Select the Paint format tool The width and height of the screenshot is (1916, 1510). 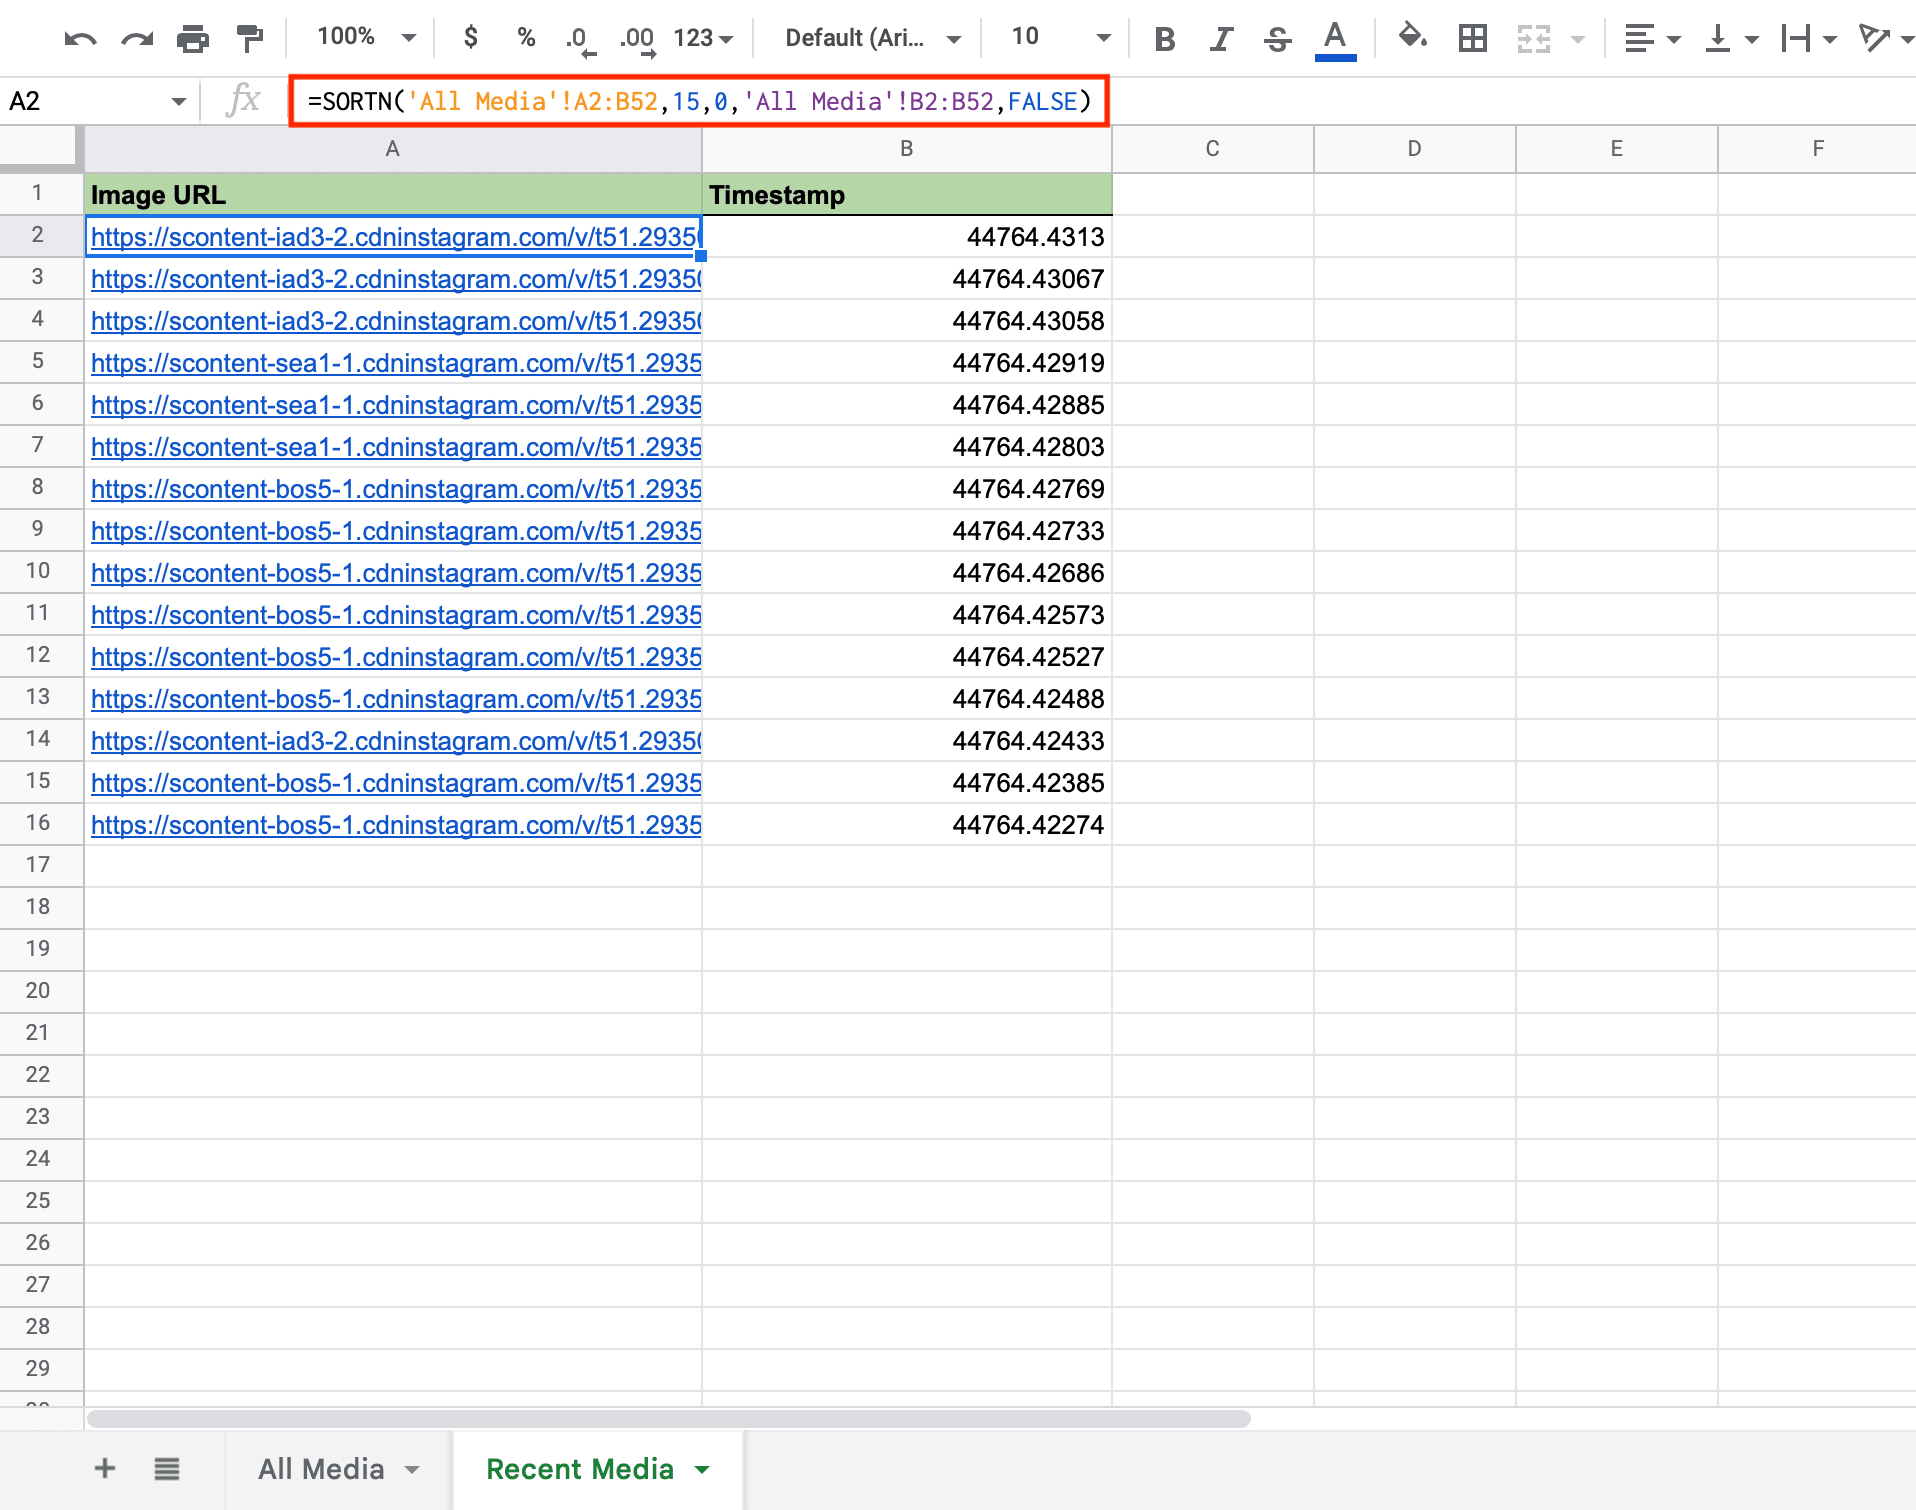[x=248, y=38]
